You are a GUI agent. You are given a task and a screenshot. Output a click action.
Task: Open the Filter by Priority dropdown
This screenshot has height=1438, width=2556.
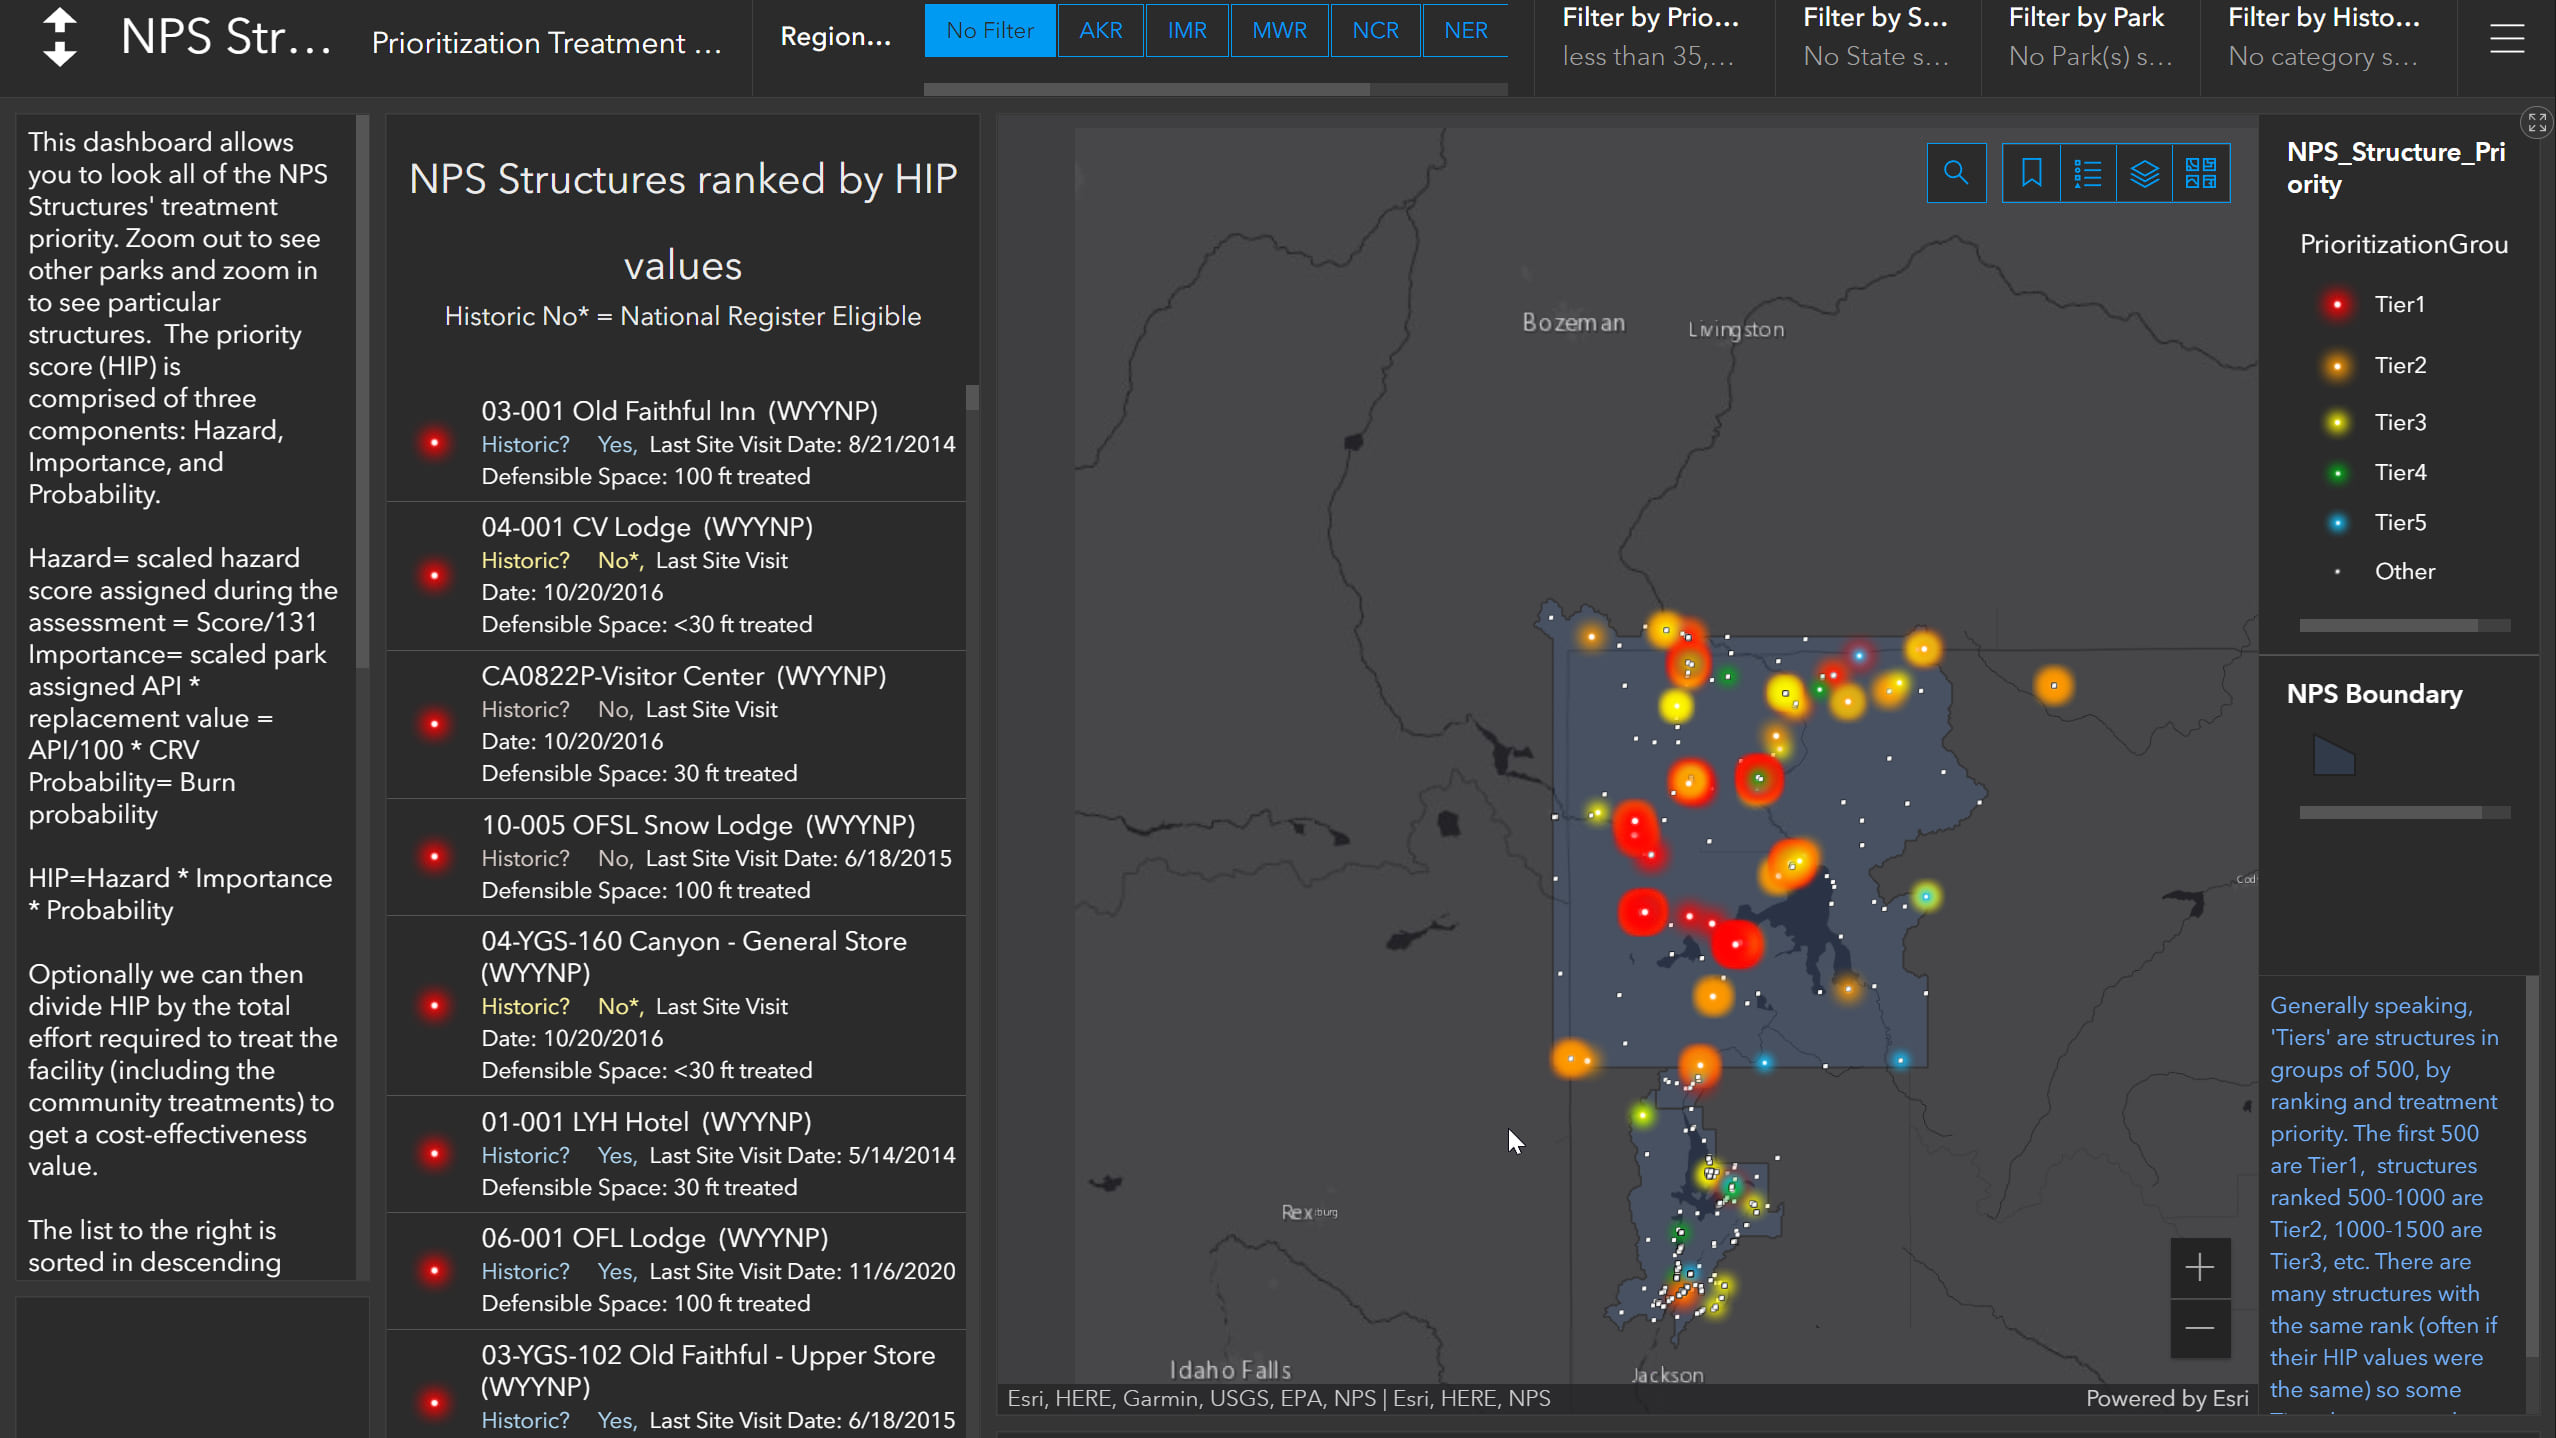click(1652, 38)
